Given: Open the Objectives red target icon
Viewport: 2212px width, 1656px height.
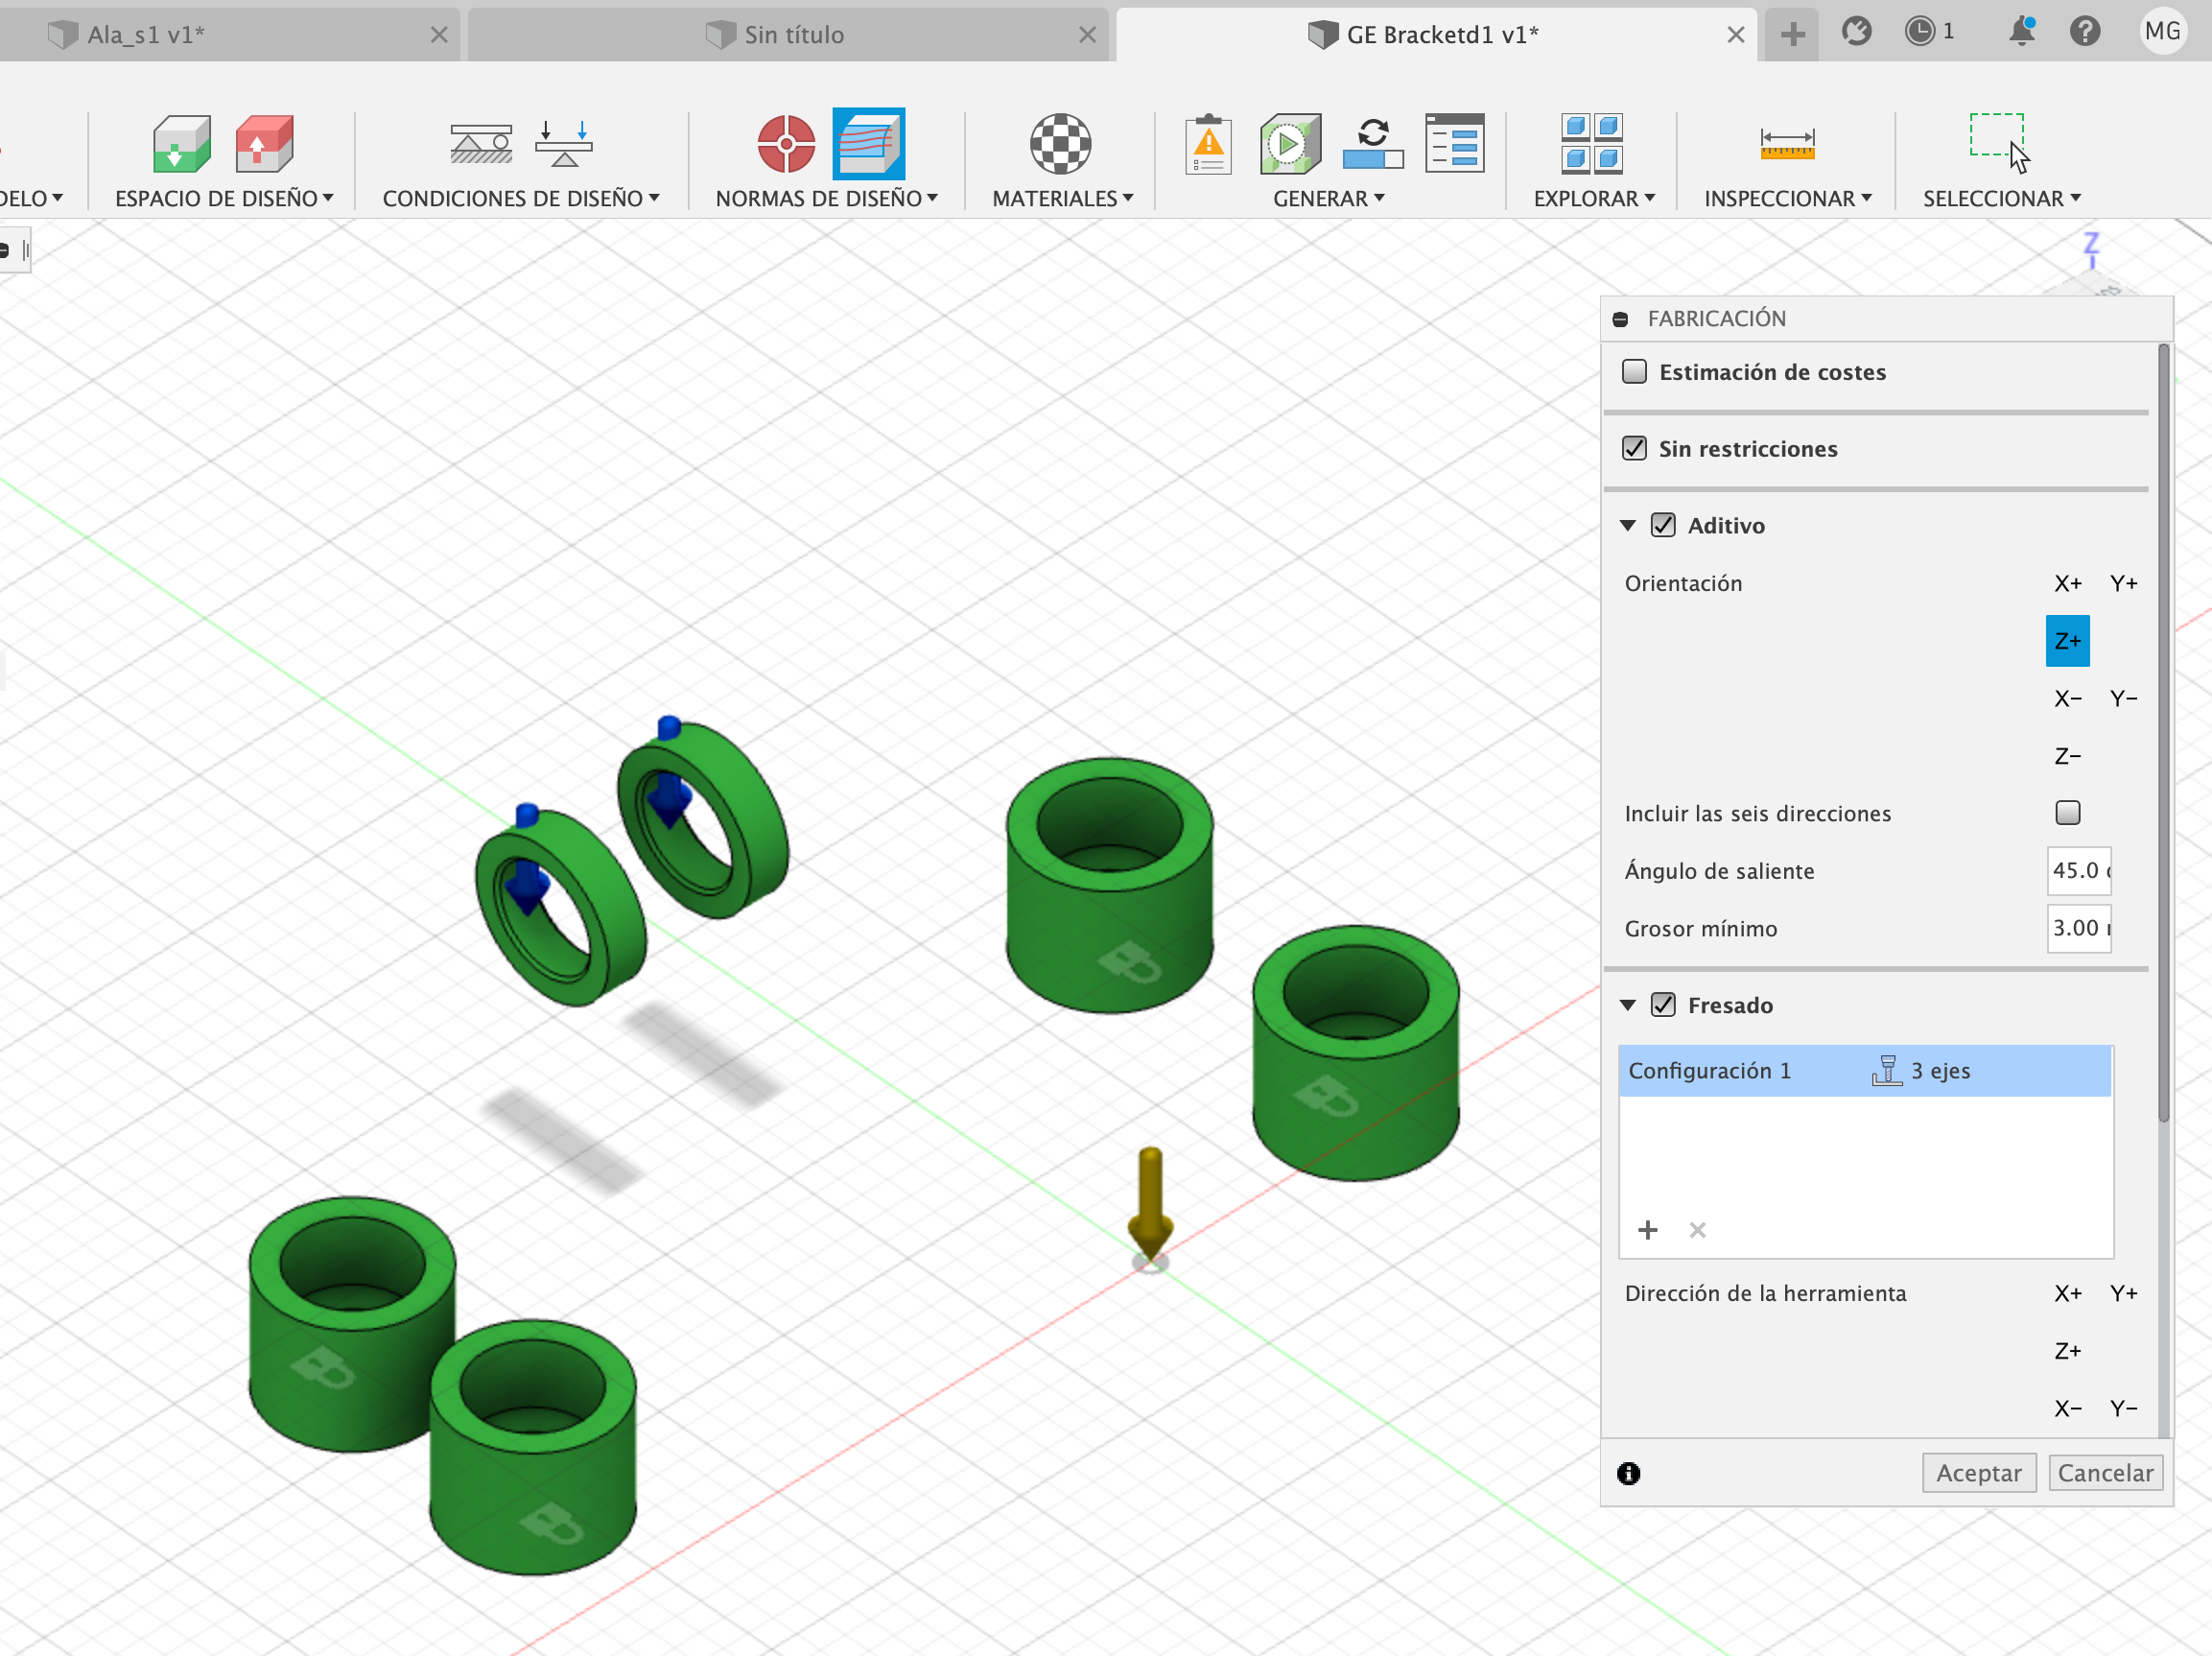Looking at the screenshot, I should click(786, 144).
